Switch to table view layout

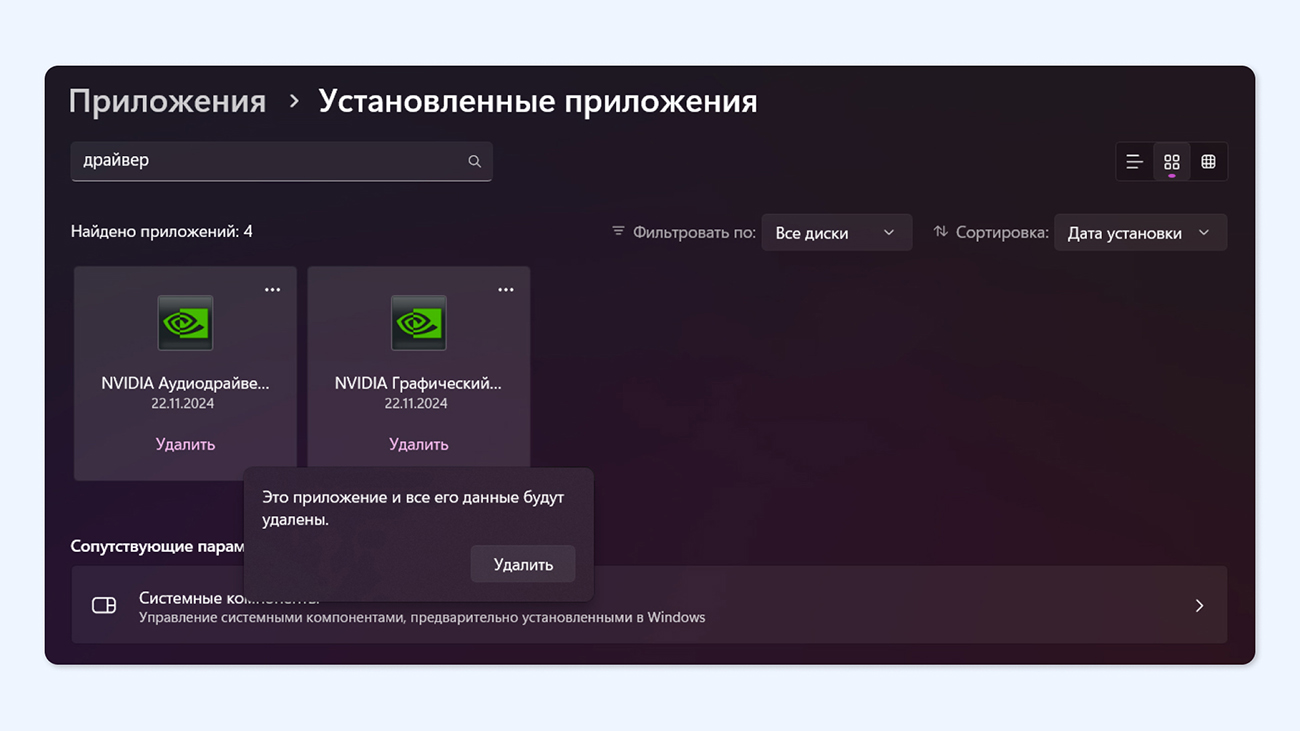click(1208, 162)
